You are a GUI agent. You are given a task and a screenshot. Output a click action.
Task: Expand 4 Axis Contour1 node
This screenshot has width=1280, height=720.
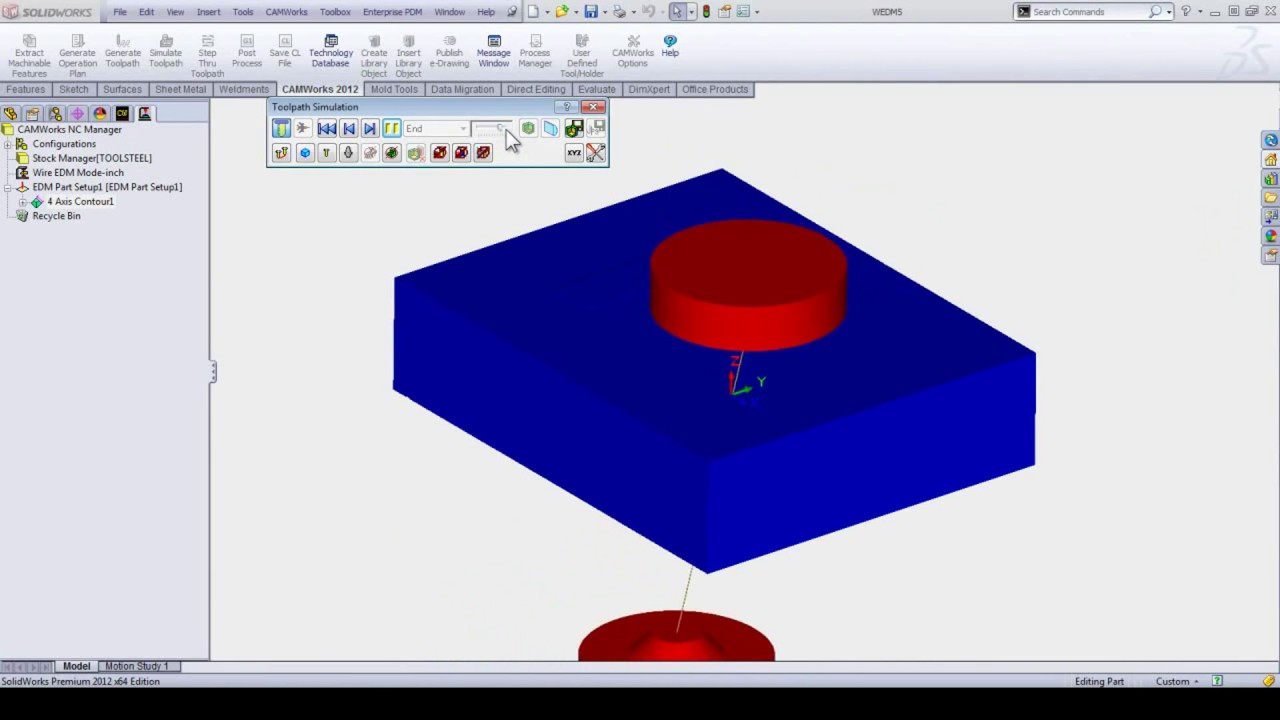23,202
